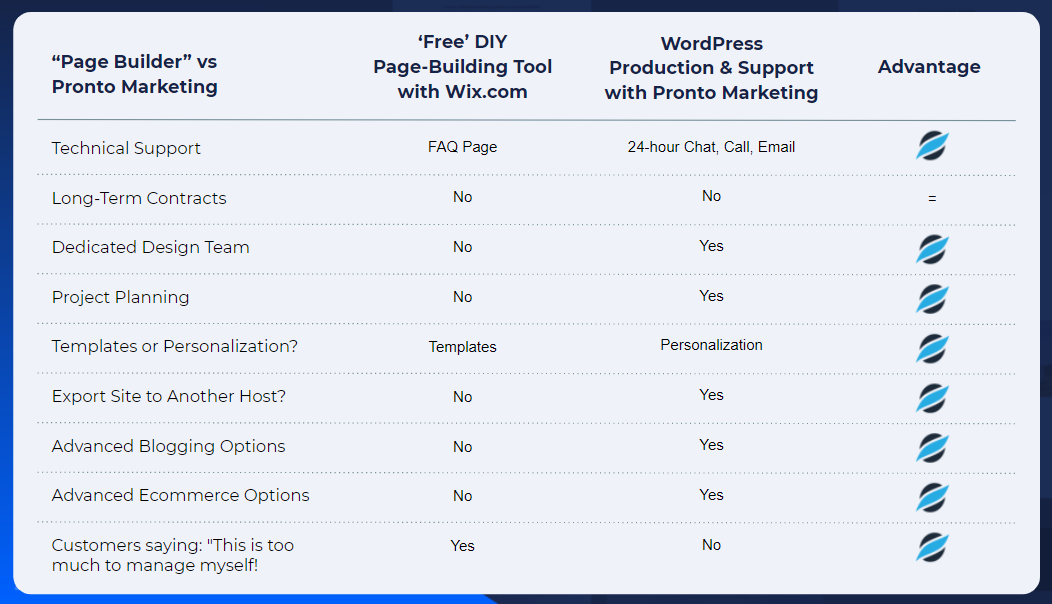This screenshot has height=604, width=1052.
Task: Select the Pronto logo for Advanced Blogging Options
Action: pos(932,448)
